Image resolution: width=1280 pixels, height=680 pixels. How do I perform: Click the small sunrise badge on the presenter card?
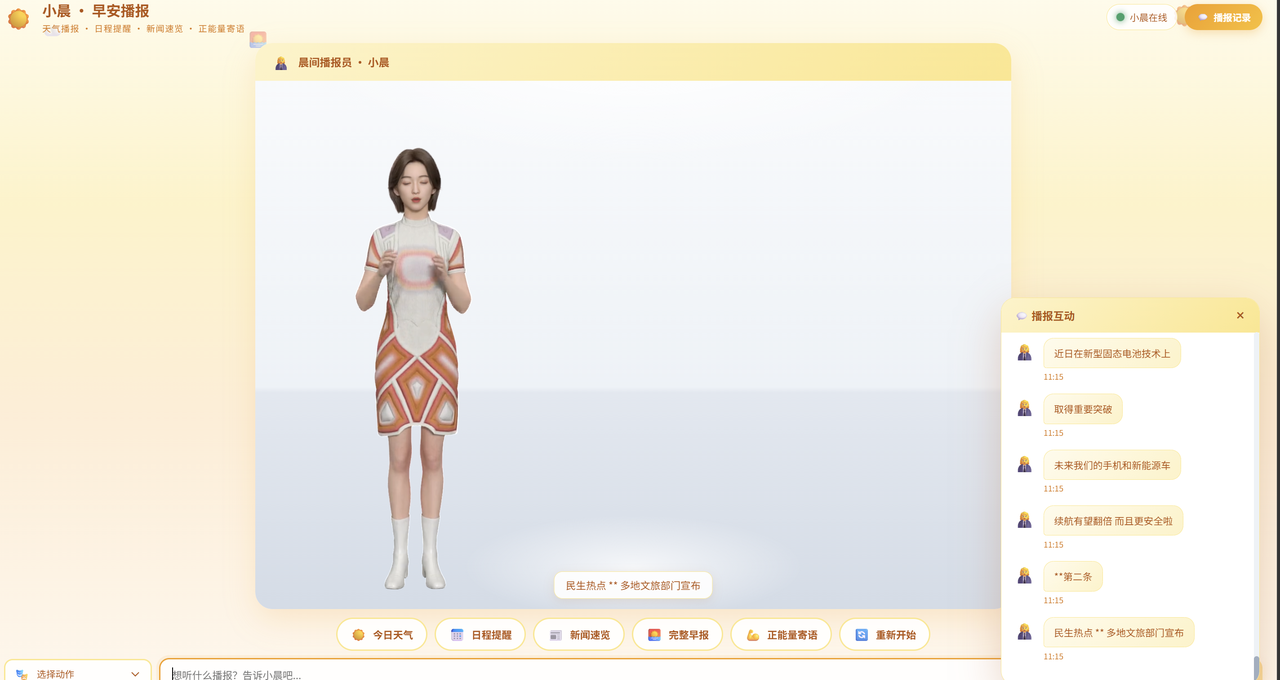coord(258,39)
